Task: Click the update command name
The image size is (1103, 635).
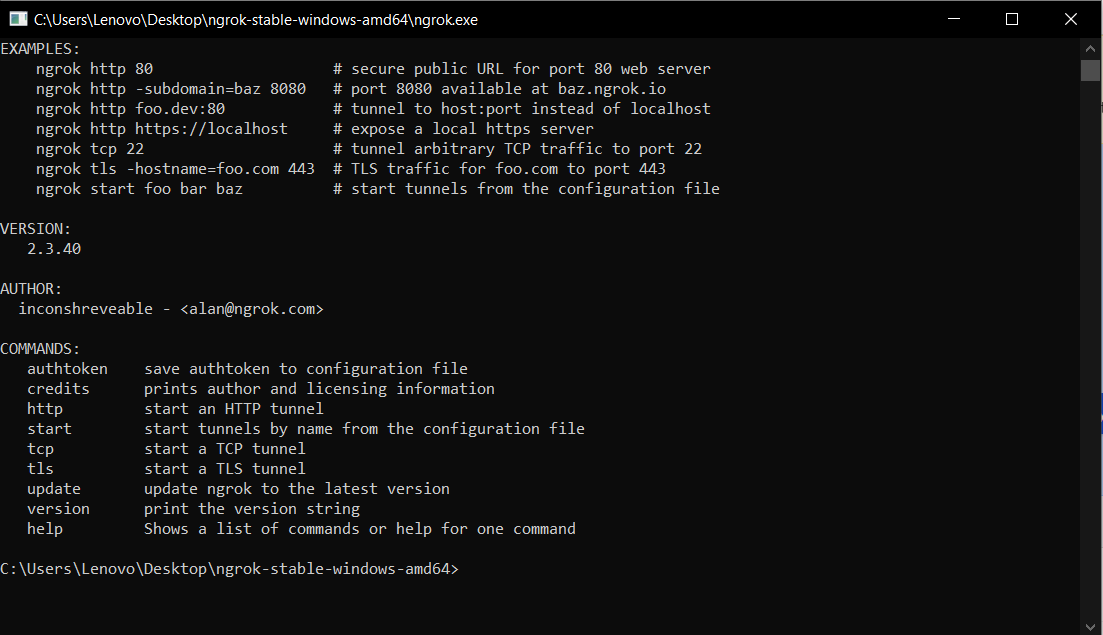Action: coord(54,489)
